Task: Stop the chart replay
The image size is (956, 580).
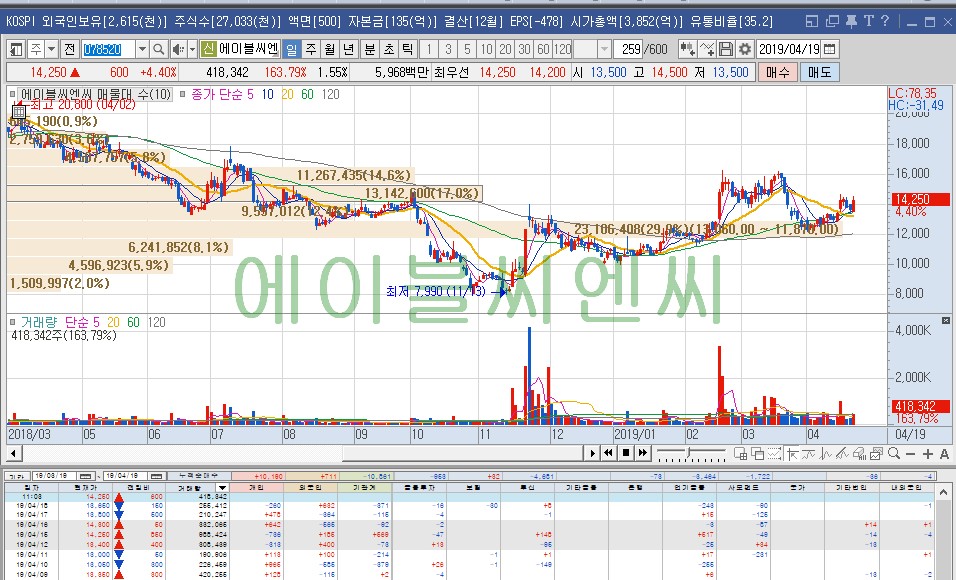Action: click(626, 453)
